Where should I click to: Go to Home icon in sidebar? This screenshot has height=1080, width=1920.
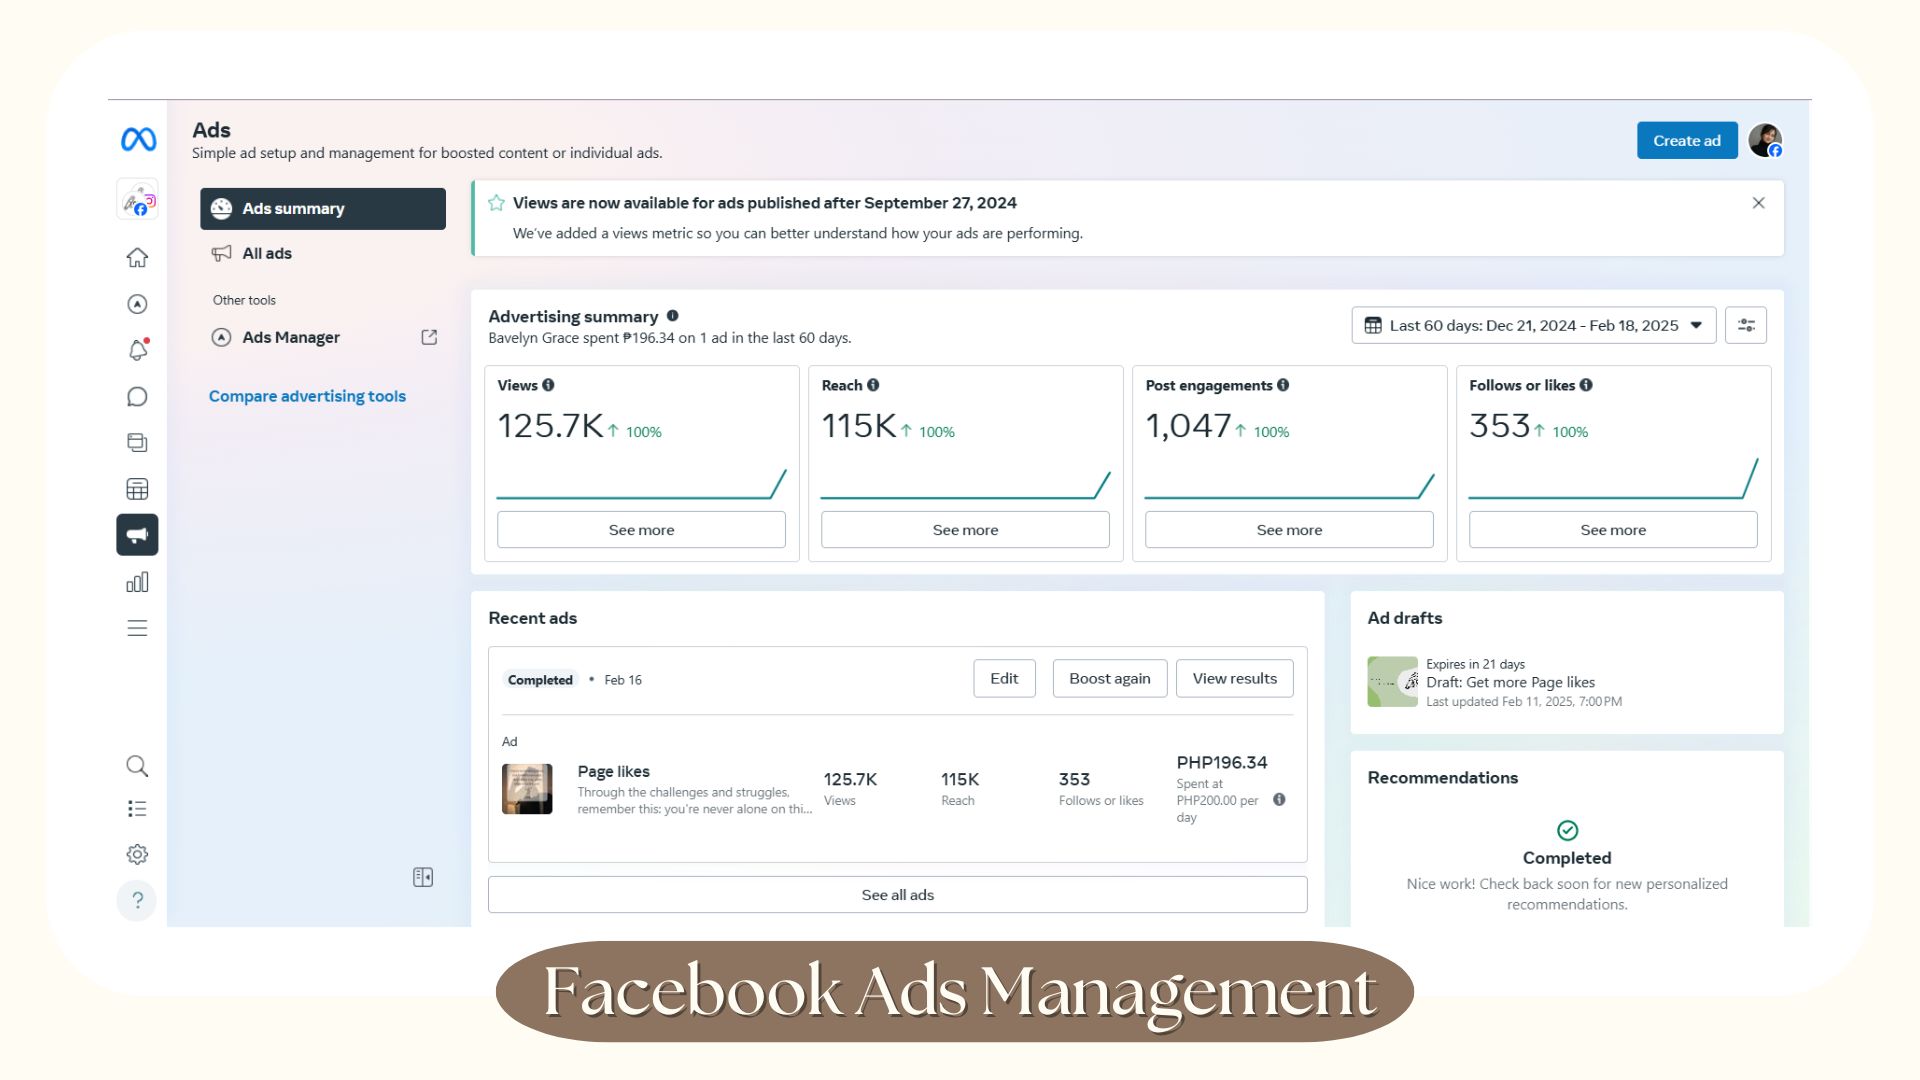tap(137, 258)
